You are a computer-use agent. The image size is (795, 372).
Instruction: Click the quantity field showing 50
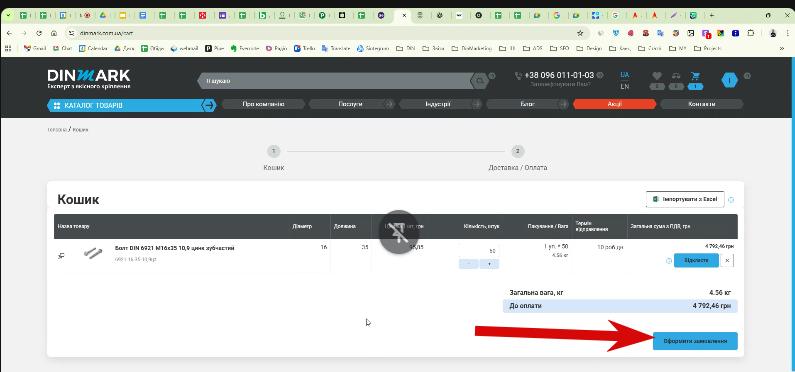coord(479,251)
